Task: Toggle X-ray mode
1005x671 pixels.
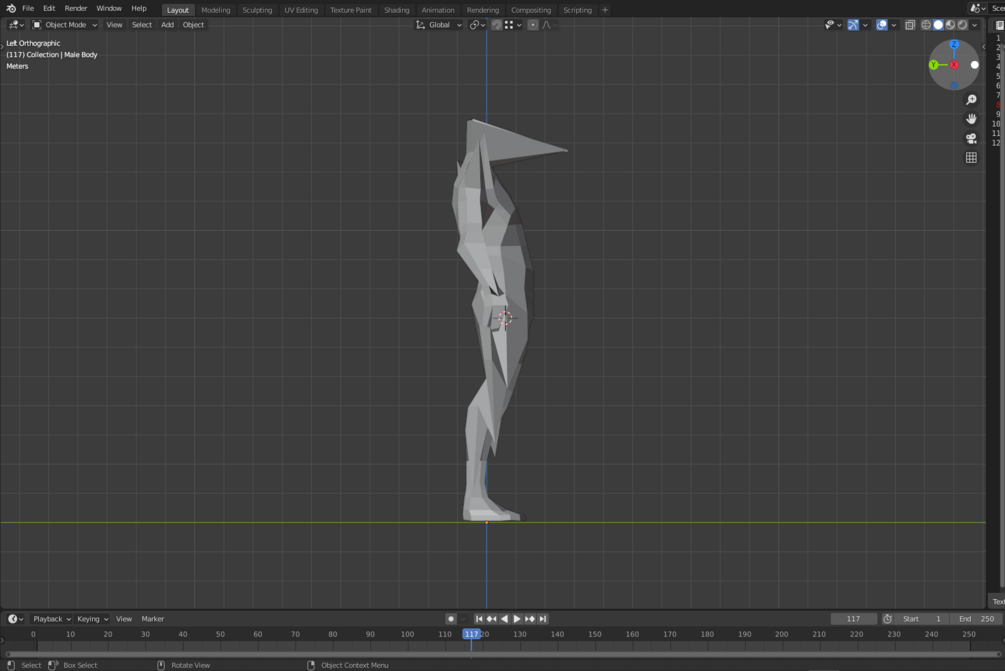Action: tap(910, 25)
